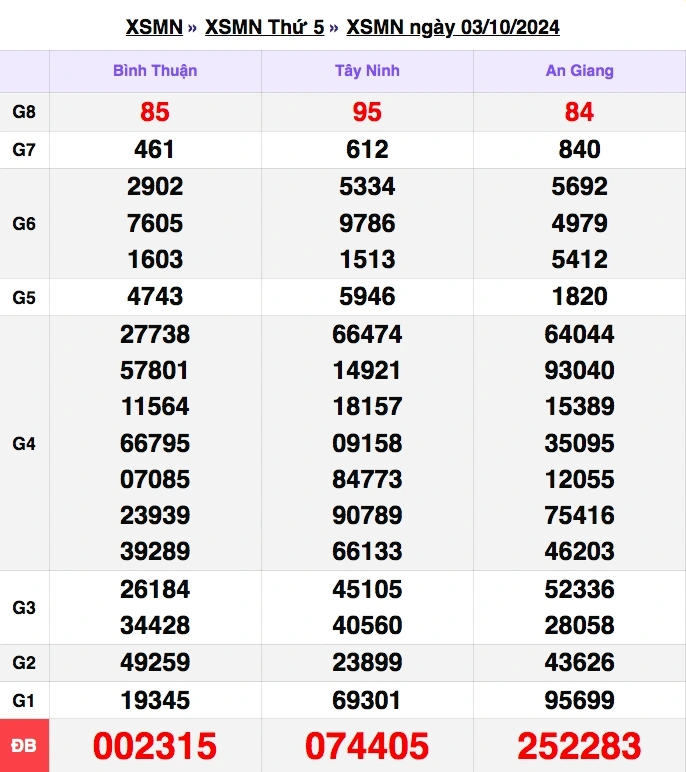
Task: Click the XSMN ngày 03/10/2024 link
Action: (x=452, y=27)
